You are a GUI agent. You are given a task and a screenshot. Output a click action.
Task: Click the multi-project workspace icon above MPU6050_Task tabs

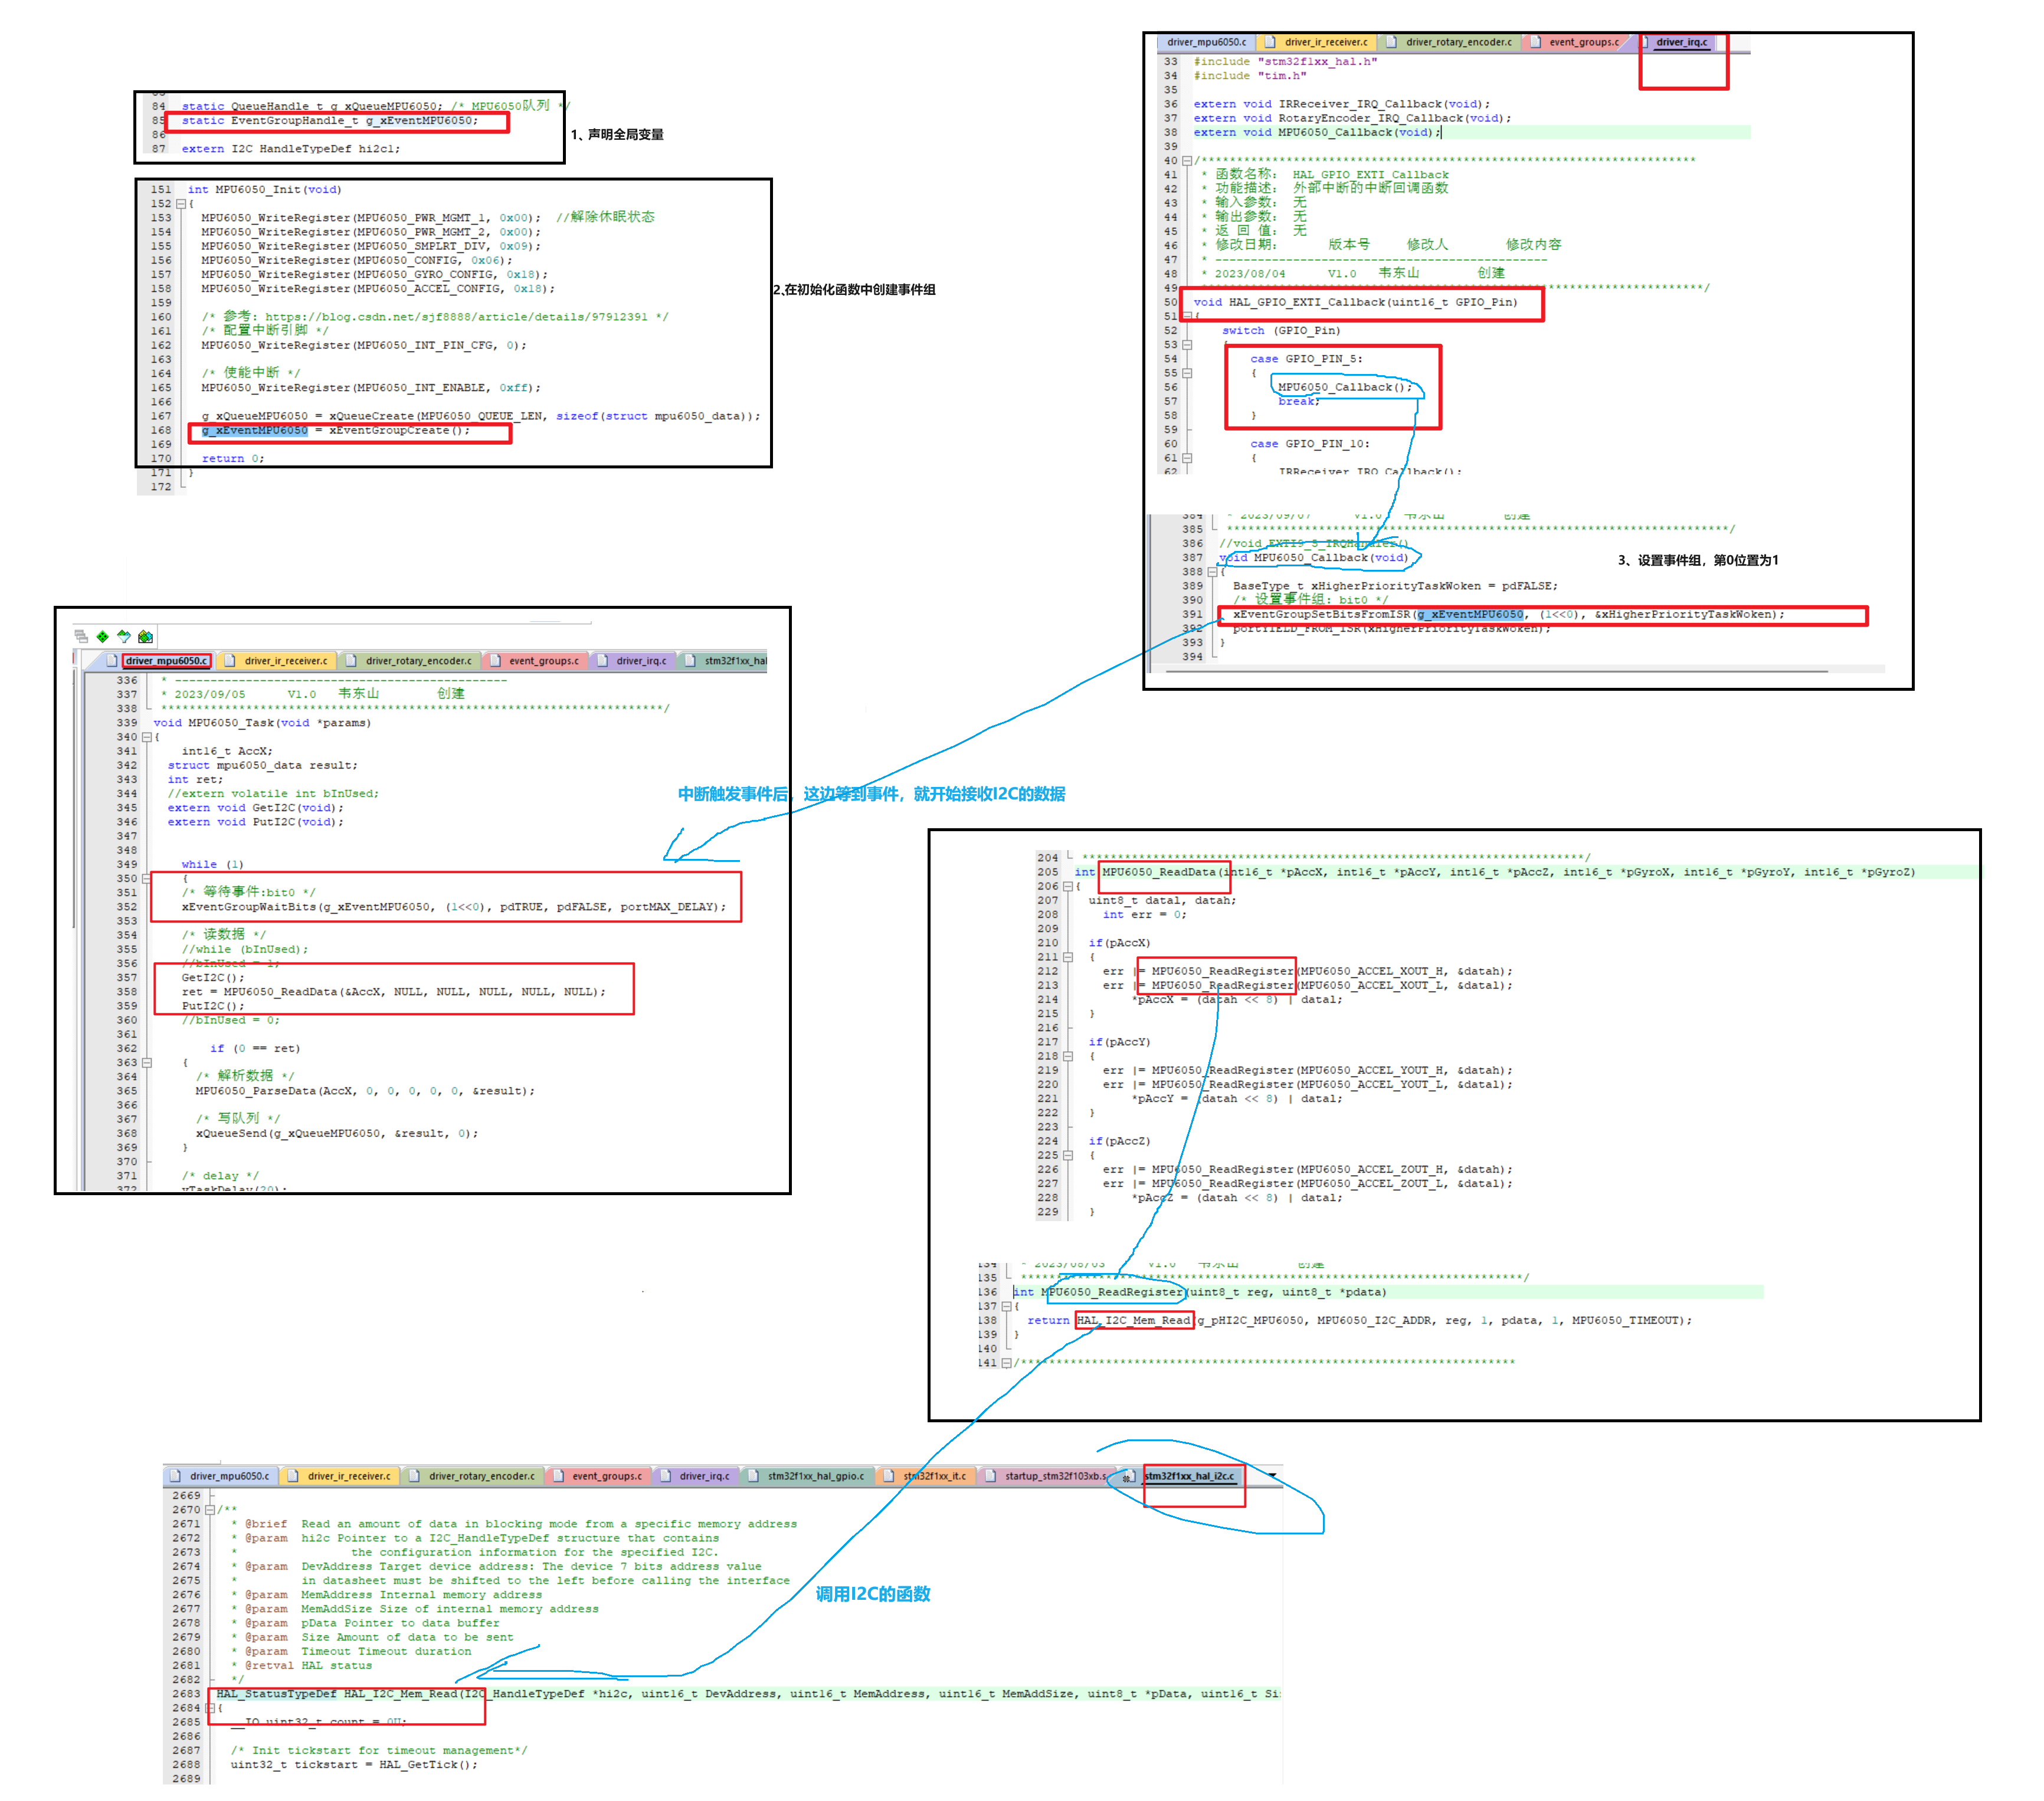click(x=81, y=636)
